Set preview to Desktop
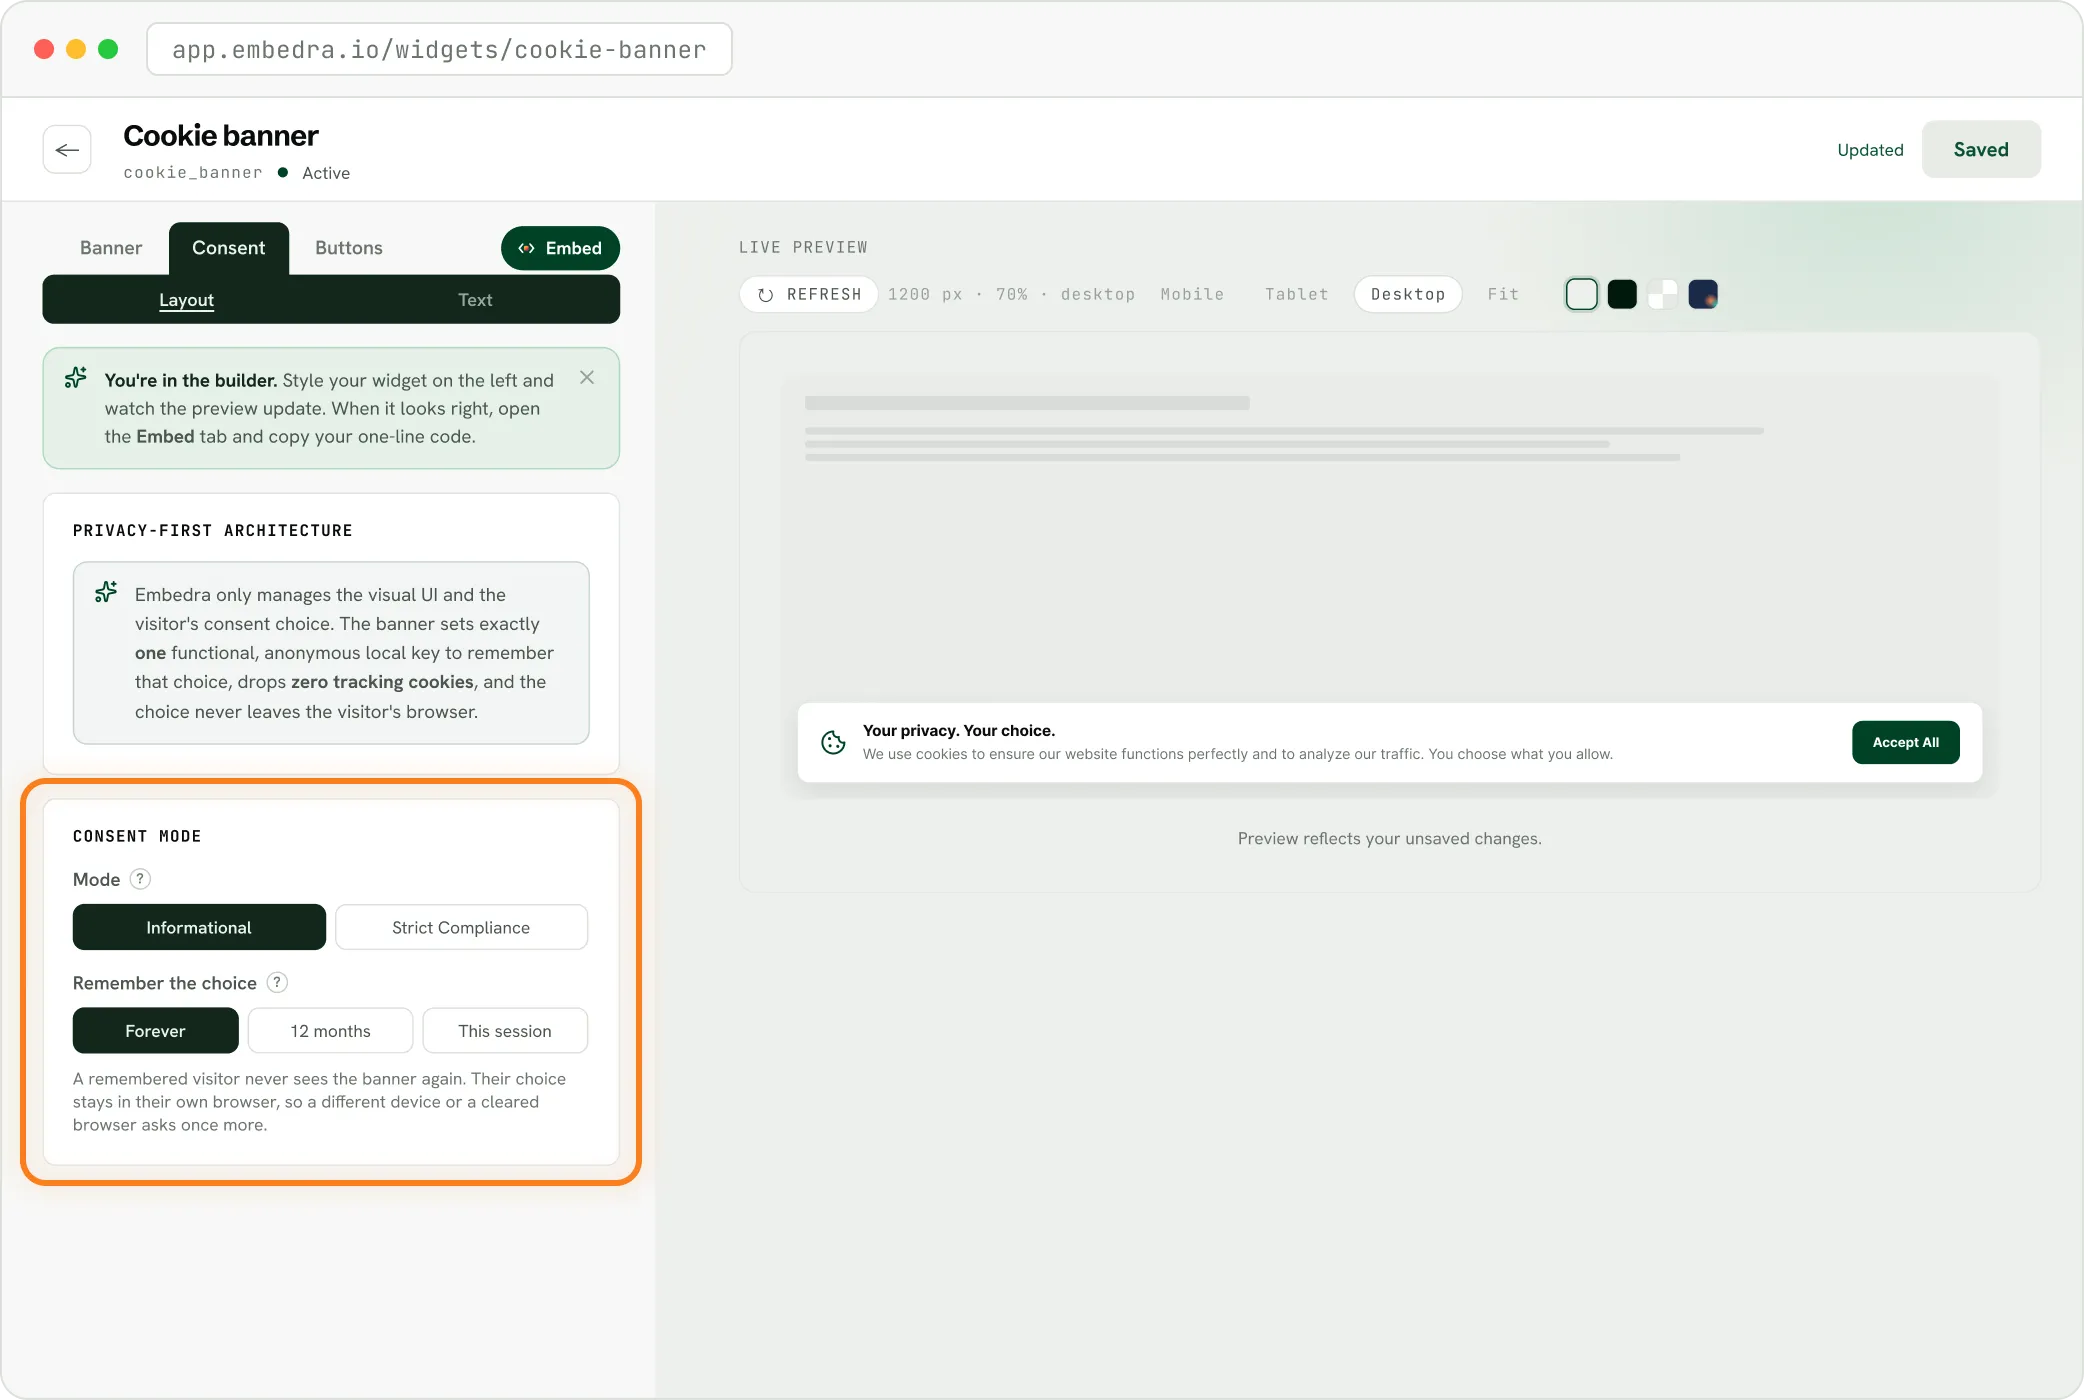2084x1400 pixels. pyautogui.click(x=1408, y=294)
